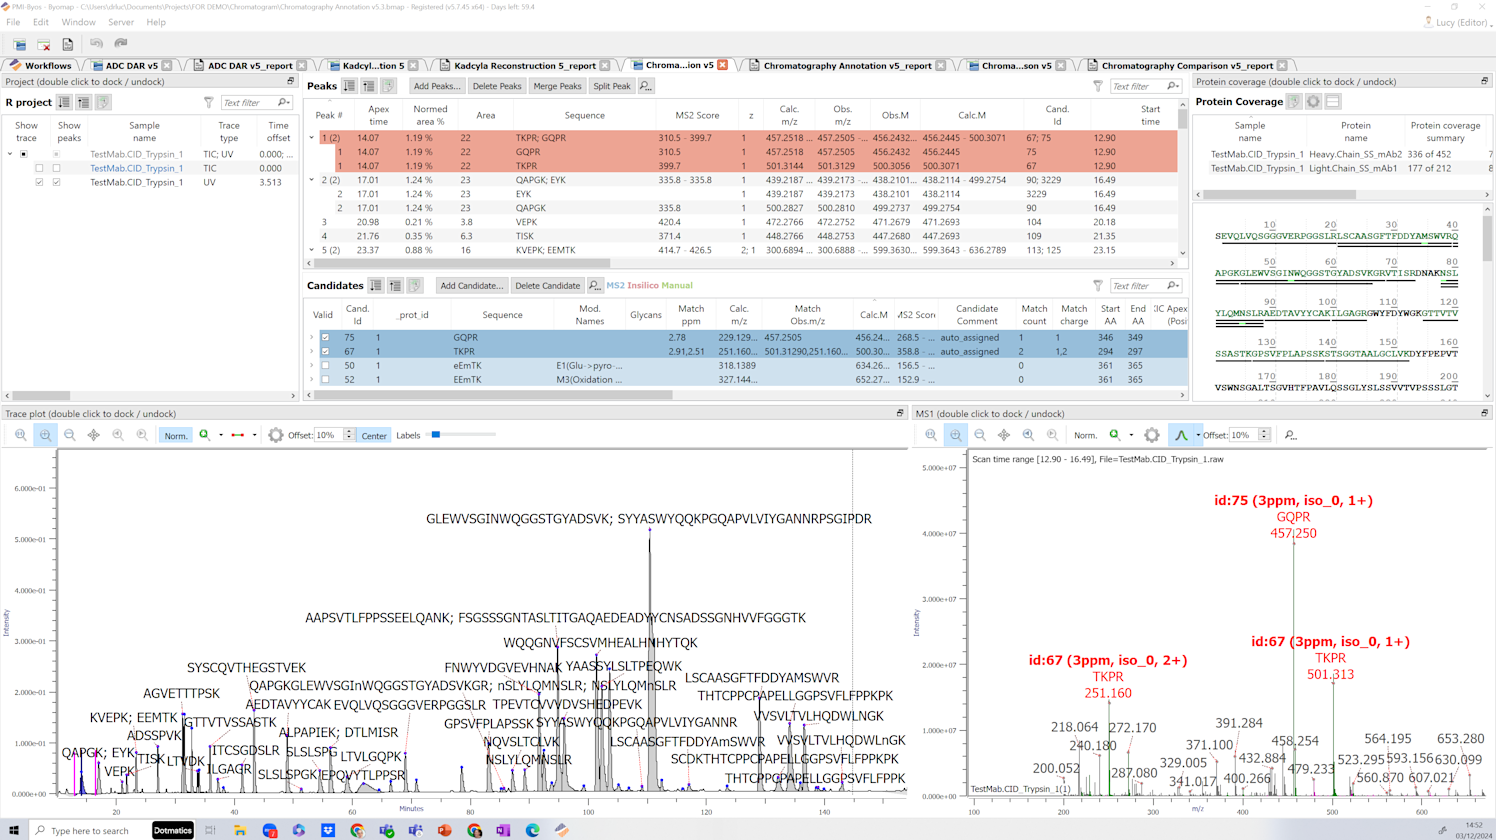Screen dimensions: 1496x840
Task: Click the Add Candidate... button
Action: click(472, 286)
